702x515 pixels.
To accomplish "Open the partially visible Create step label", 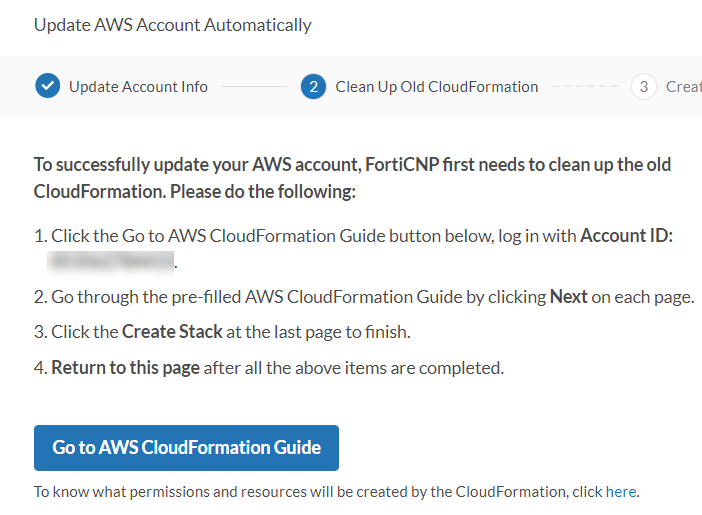I will coord(683,86).
